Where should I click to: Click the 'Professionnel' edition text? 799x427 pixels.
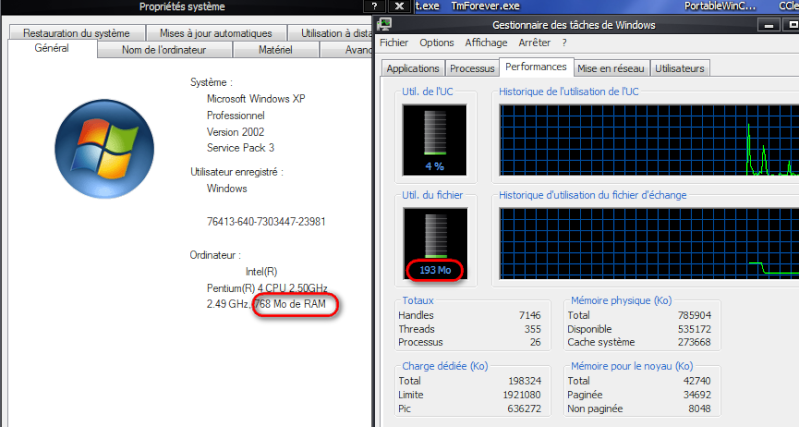(235, 116)
